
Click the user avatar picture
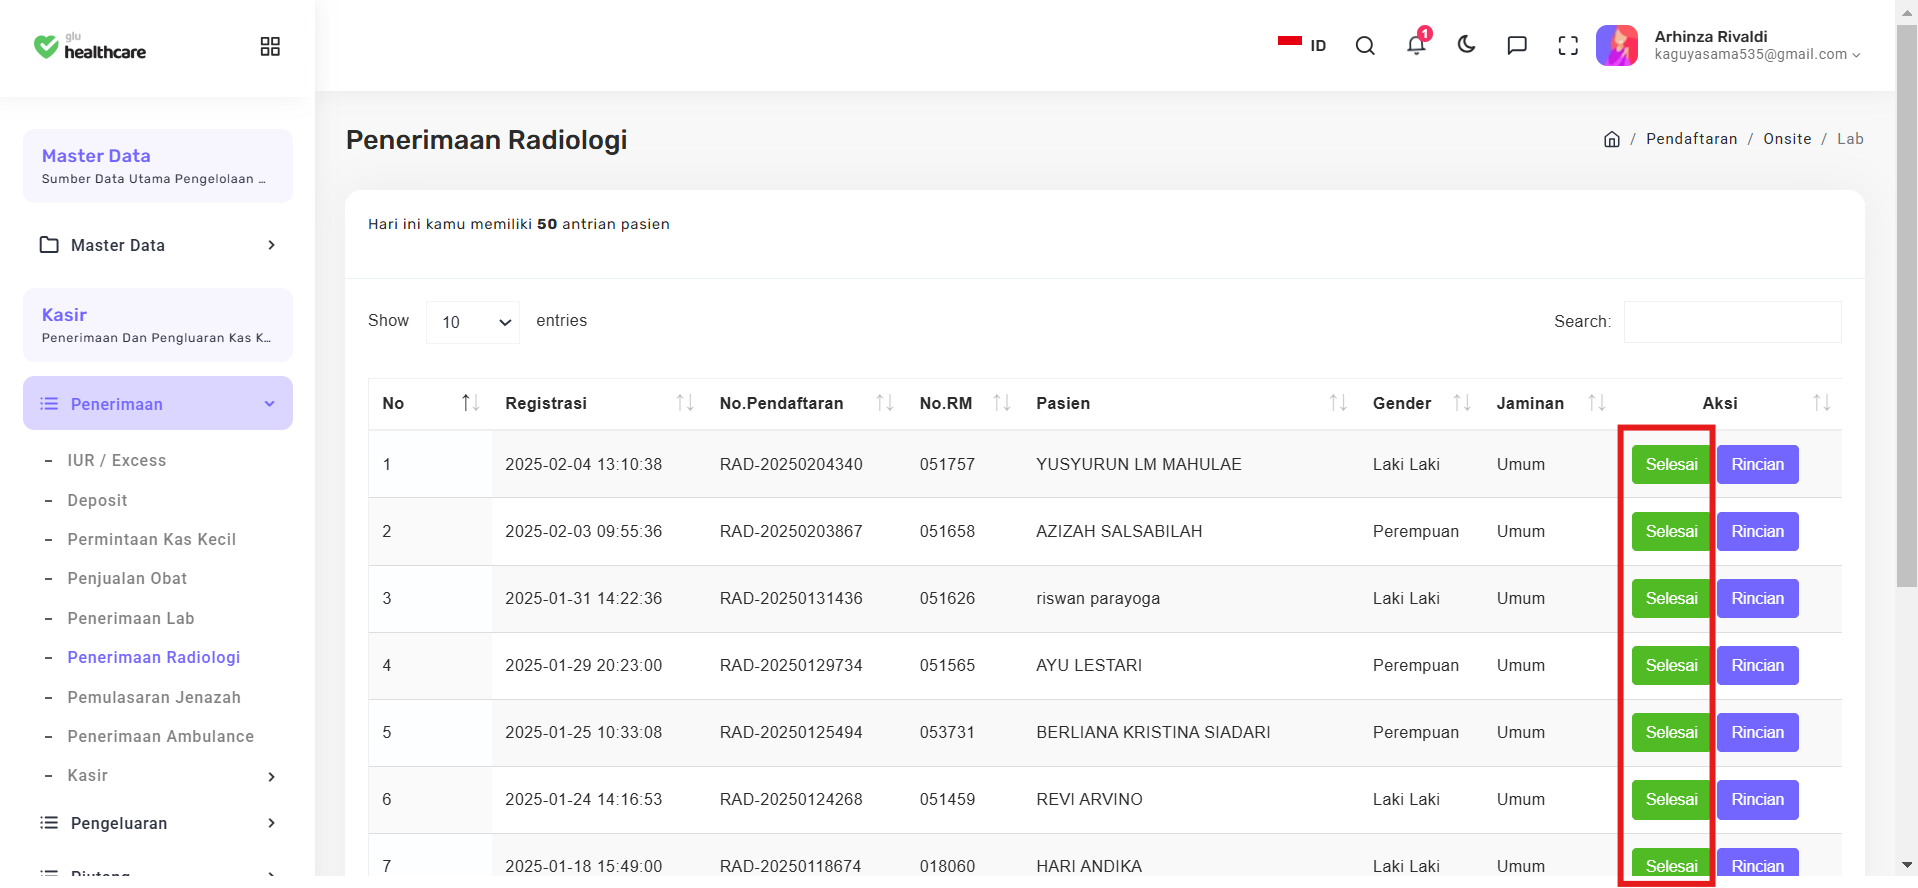(x=1617, y=45)
